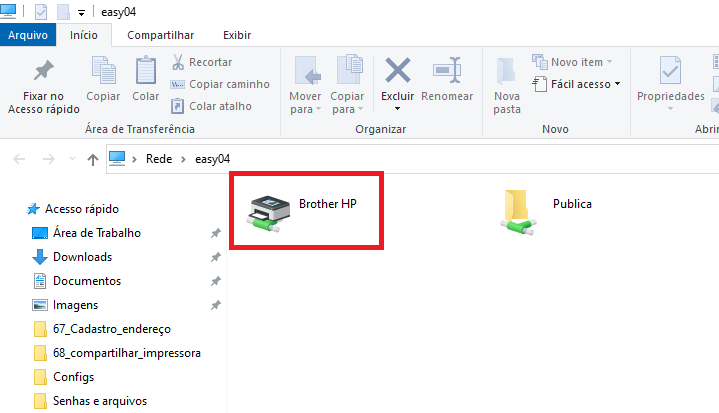
Task: Click the back navigation arrow
Action: 19,159
